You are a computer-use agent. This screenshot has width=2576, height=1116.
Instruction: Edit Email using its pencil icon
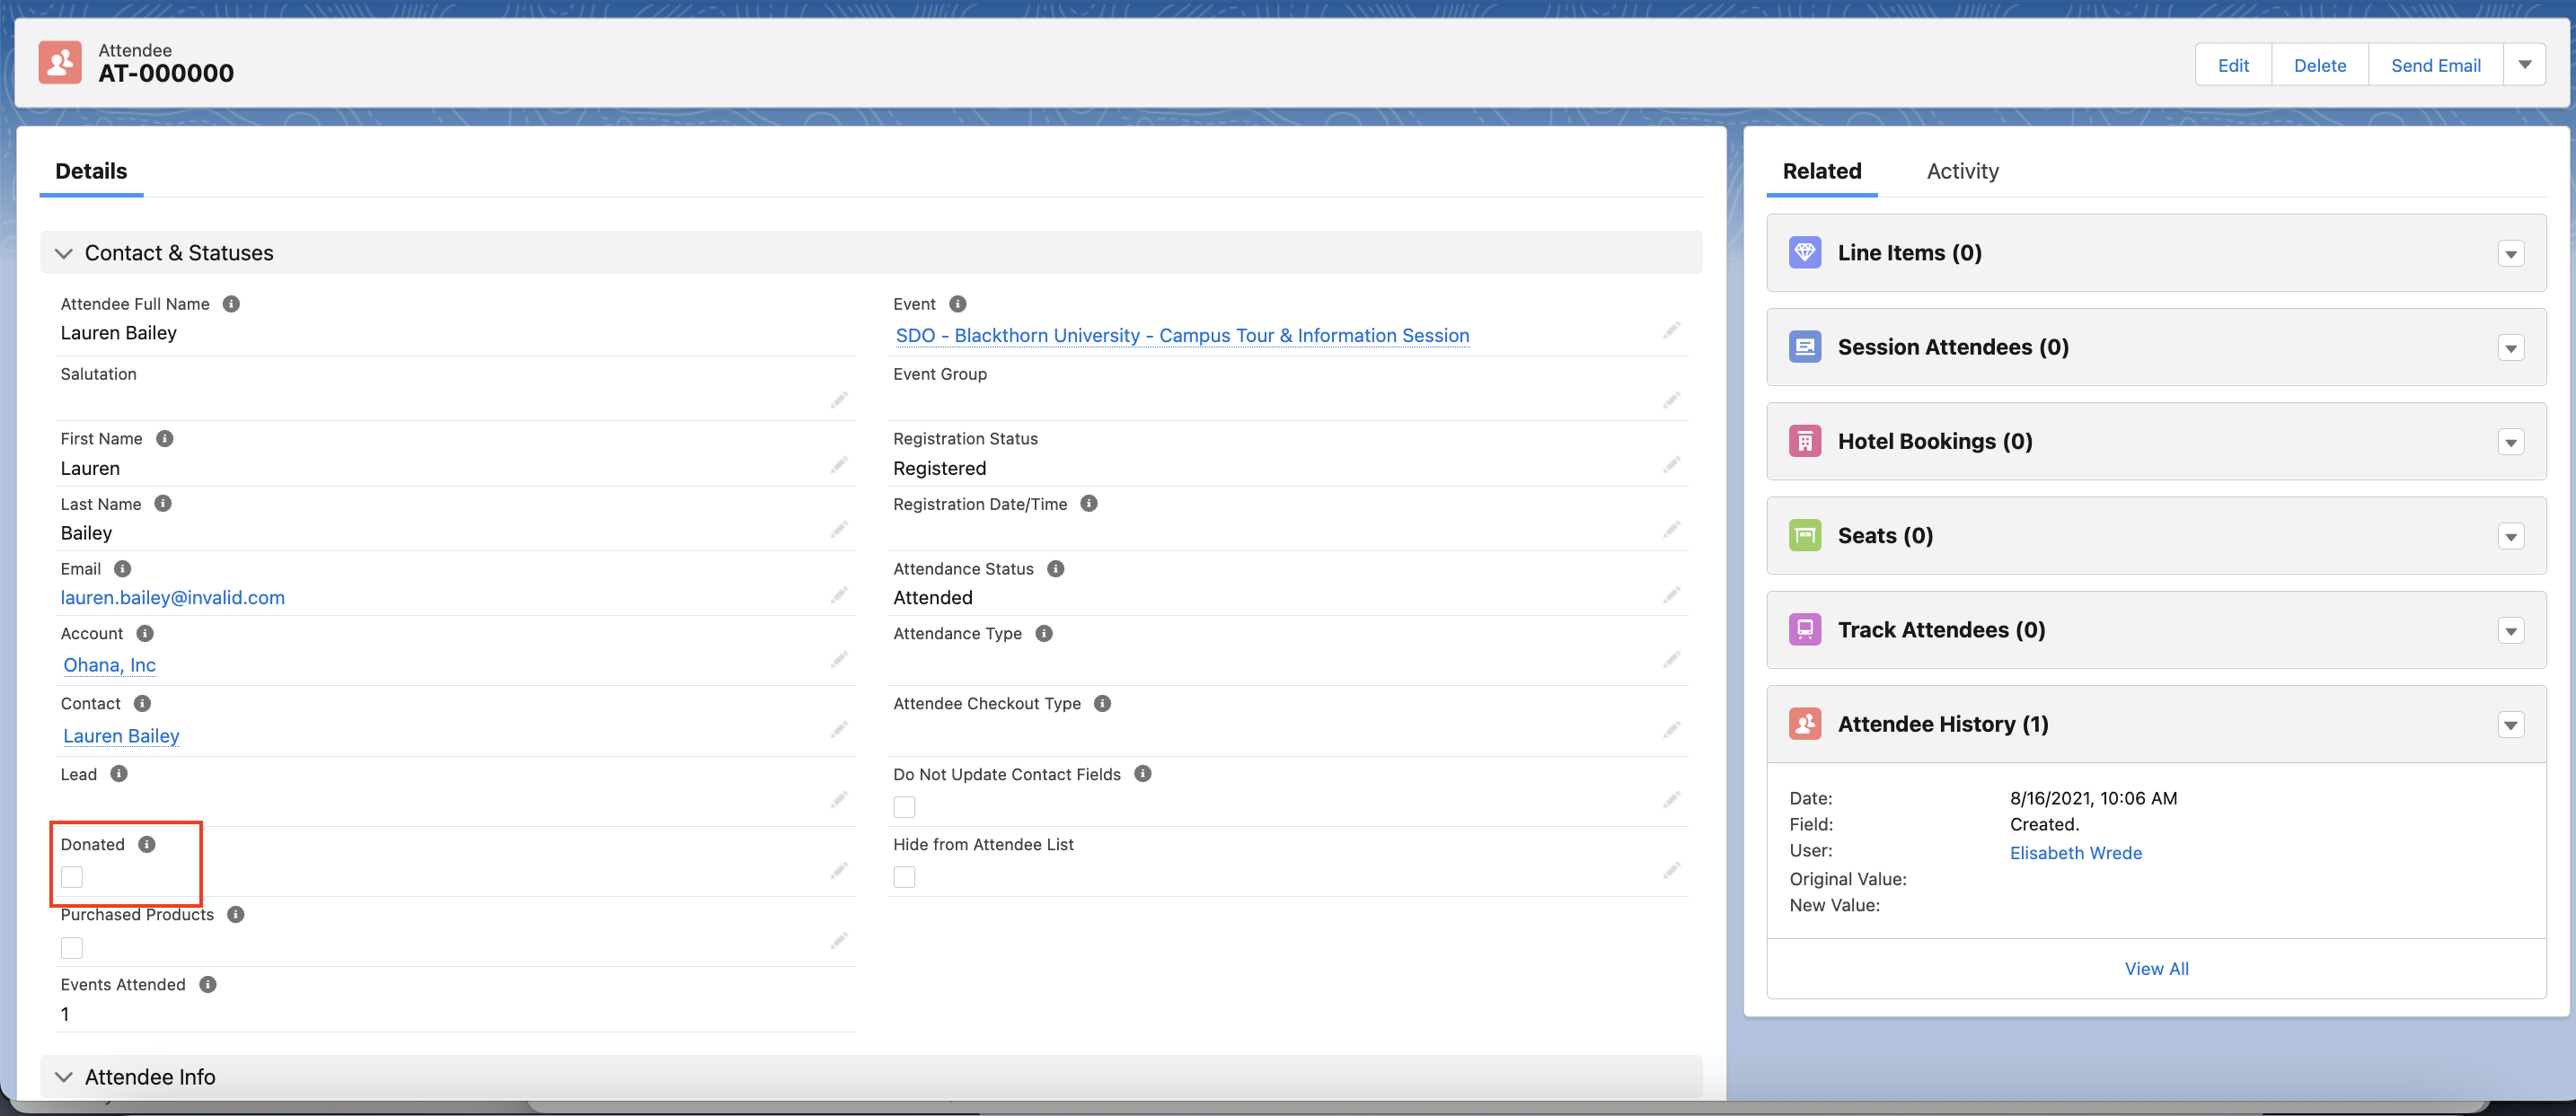click(839, 595)
